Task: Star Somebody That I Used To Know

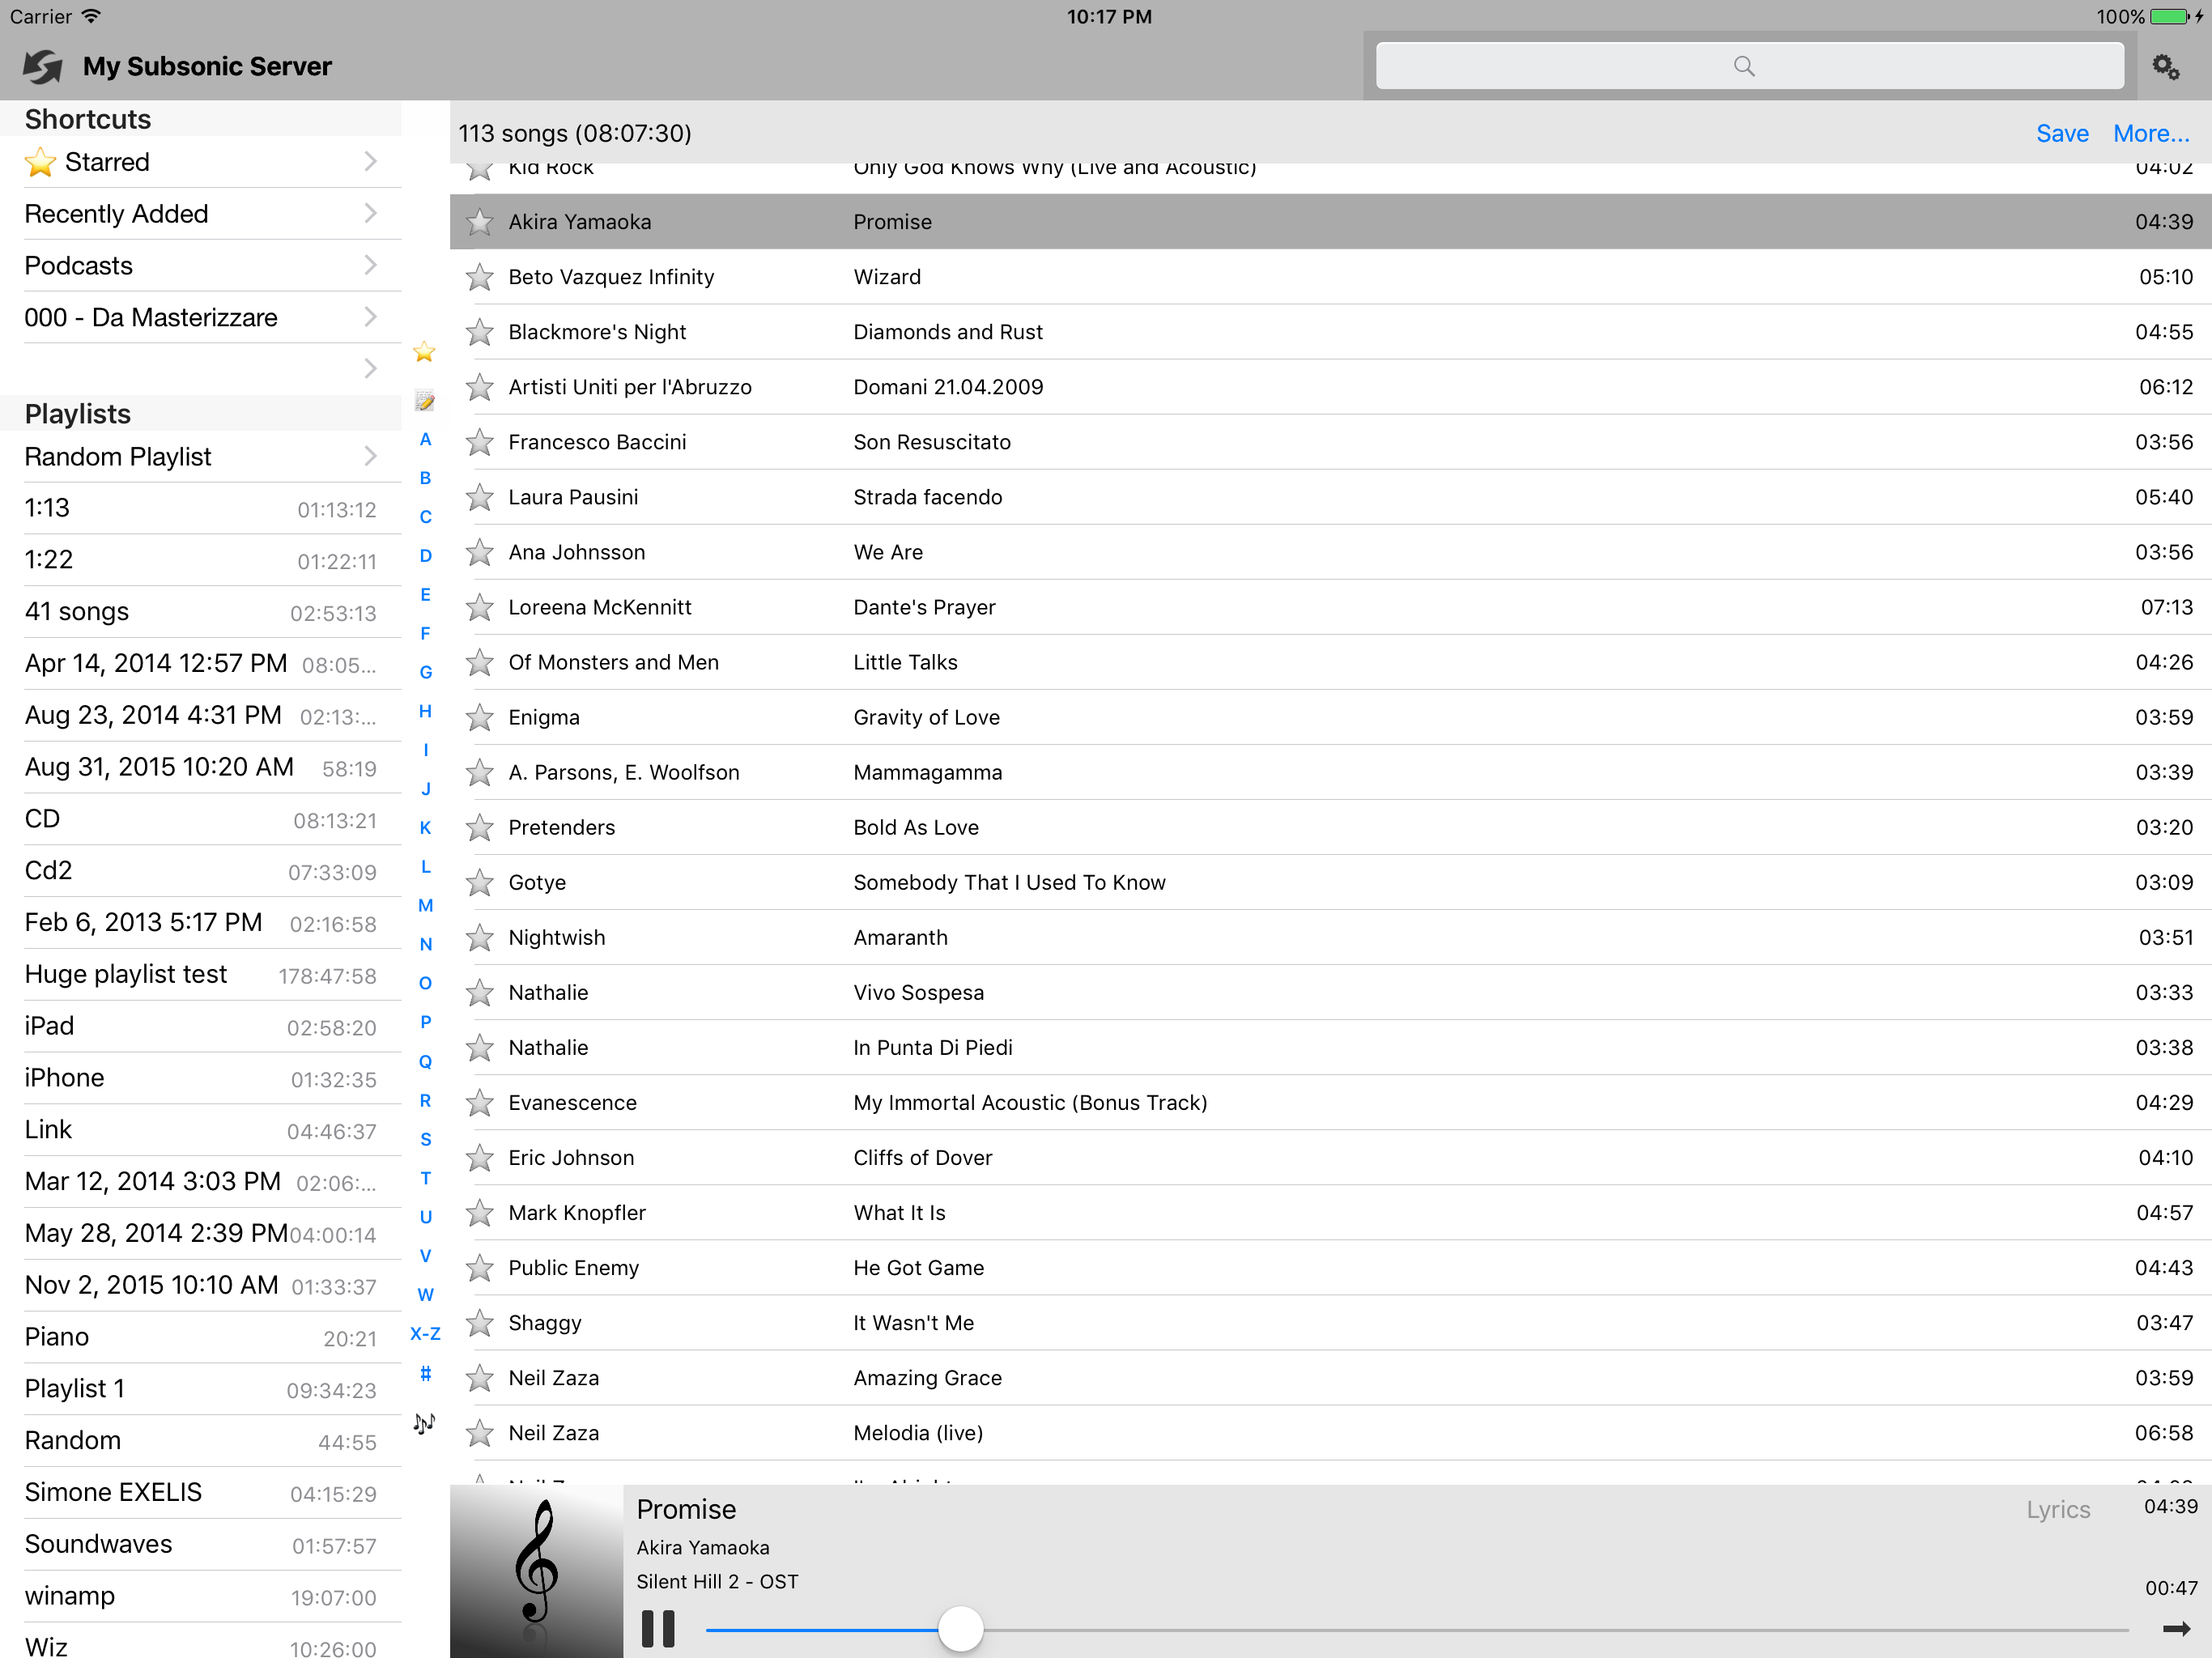Action: click(480, 882)
